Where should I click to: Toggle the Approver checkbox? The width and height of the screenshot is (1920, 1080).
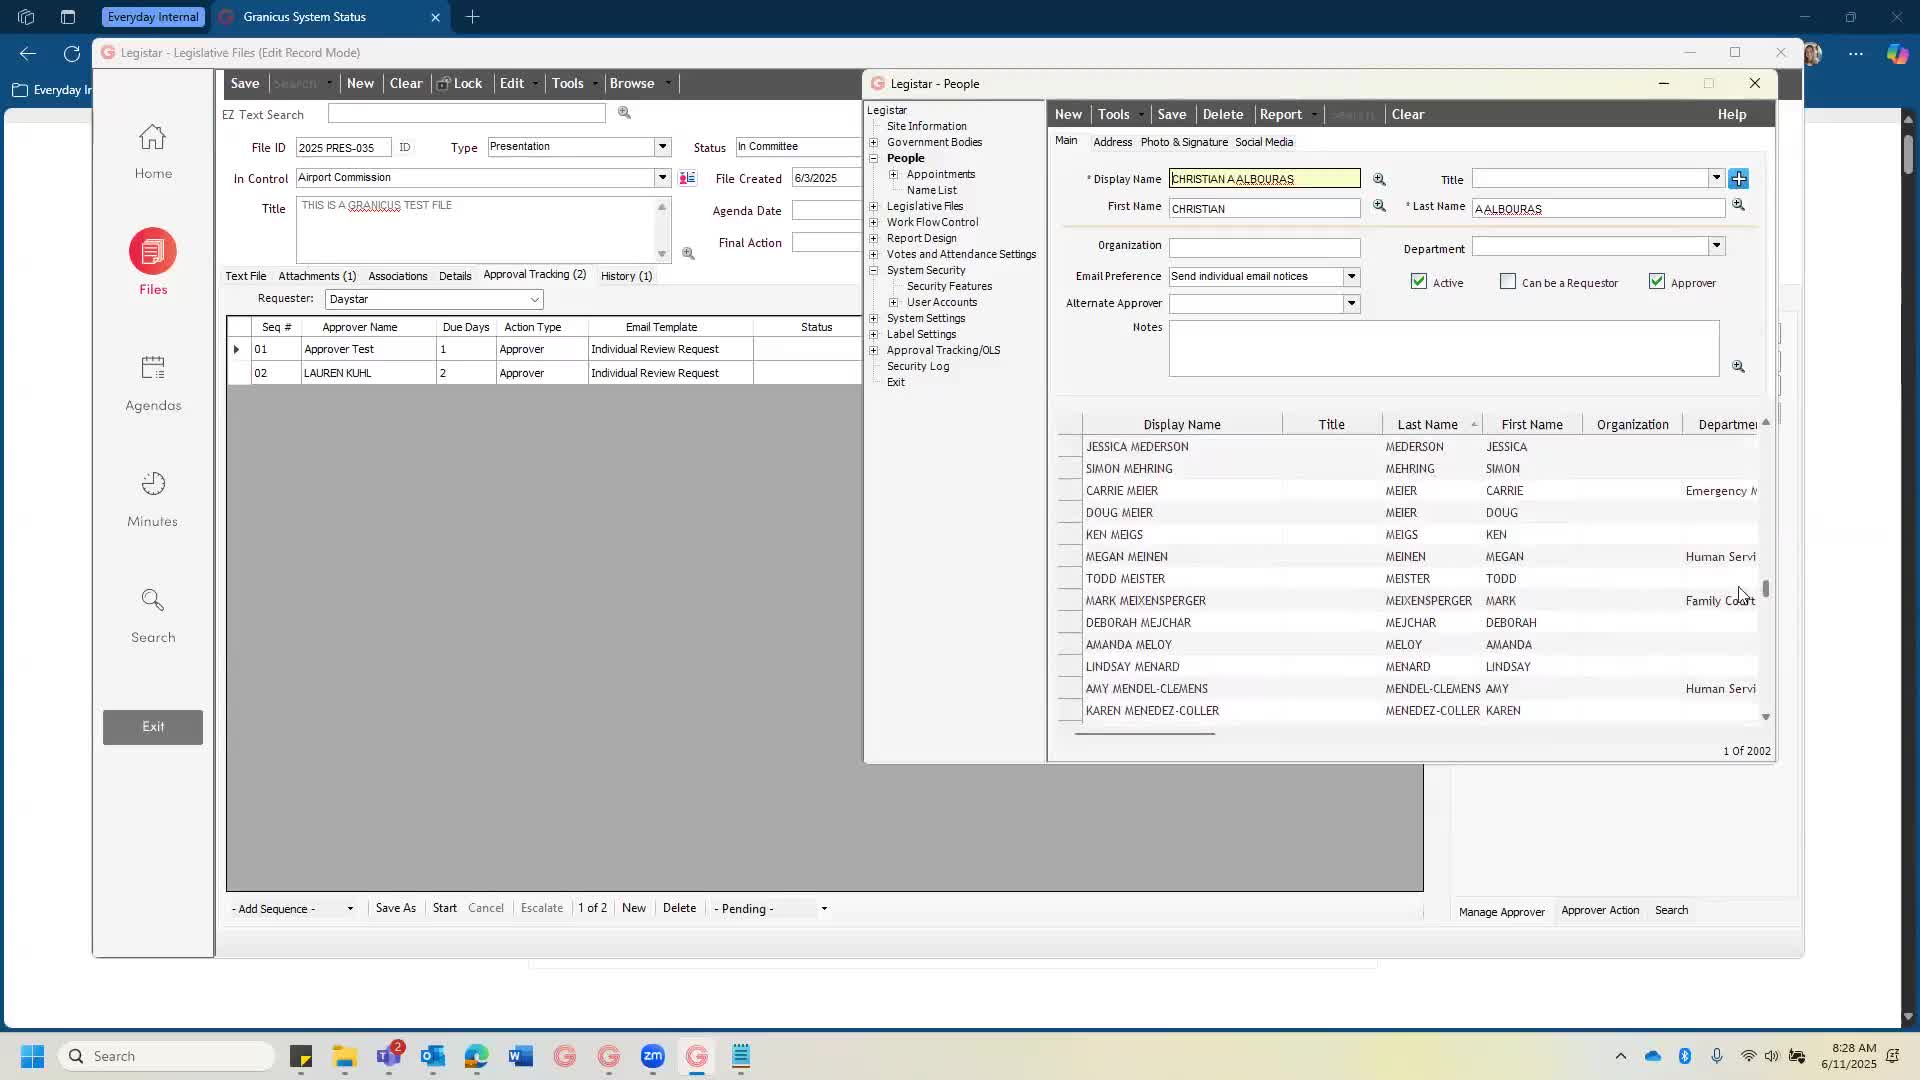[x=1657, y=282]
